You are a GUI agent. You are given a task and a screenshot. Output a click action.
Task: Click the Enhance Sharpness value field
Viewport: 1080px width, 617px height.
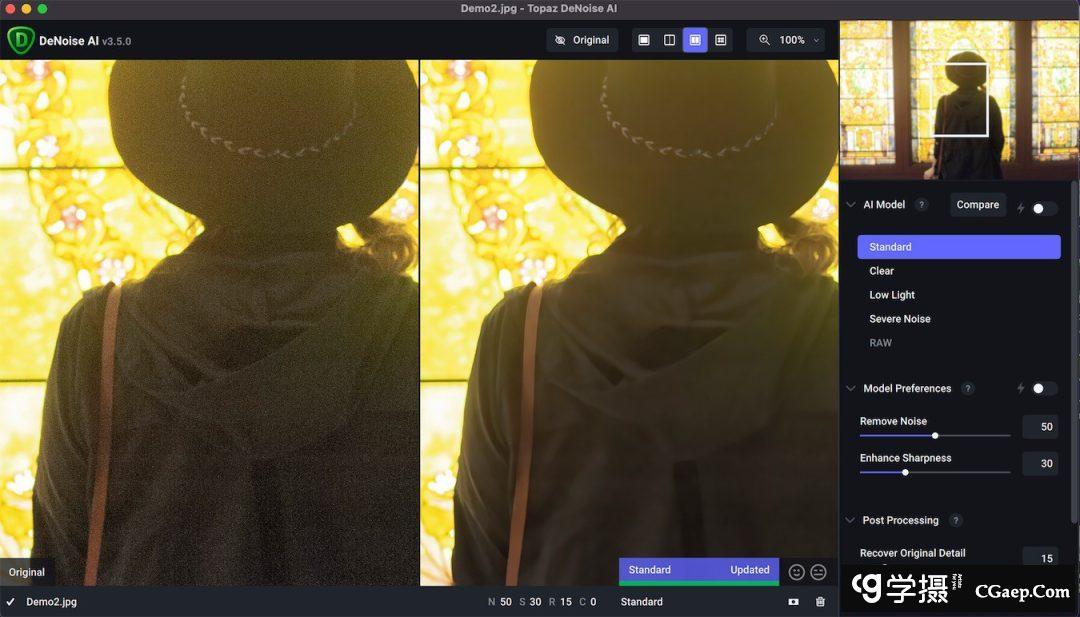[x=1040, y=464]
